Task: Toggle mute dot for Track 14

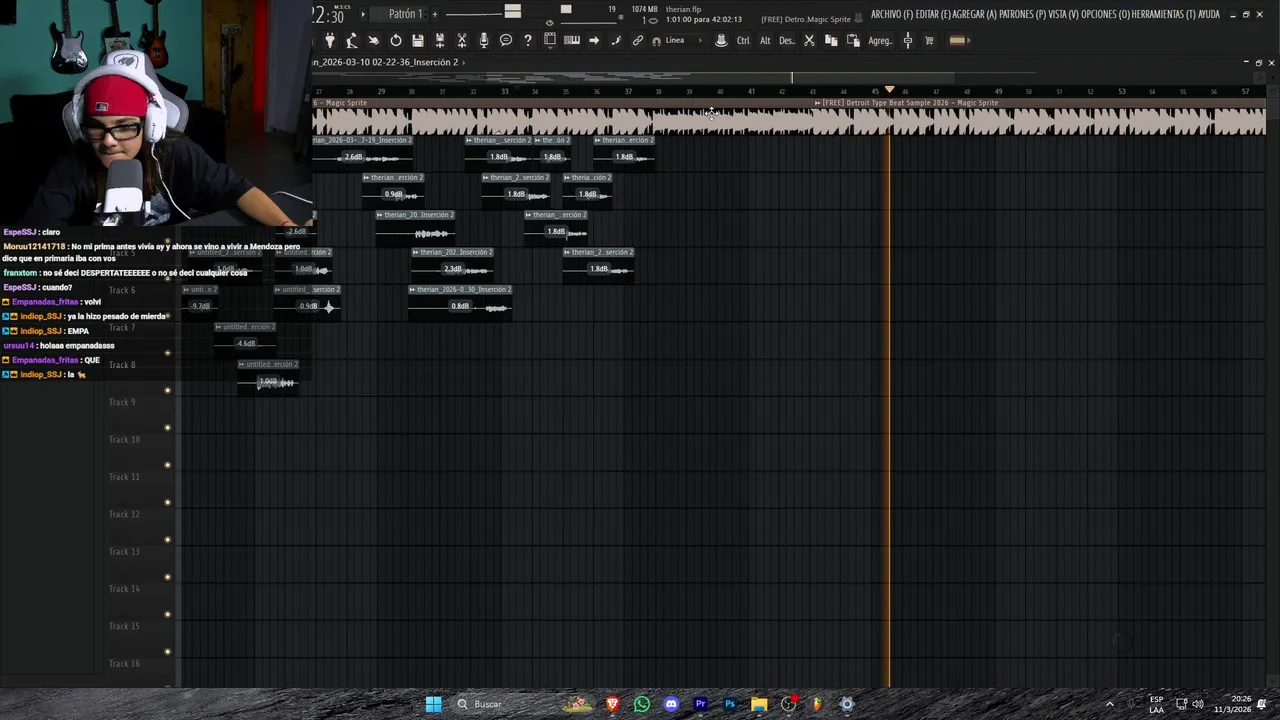Action: coord(167,614)
